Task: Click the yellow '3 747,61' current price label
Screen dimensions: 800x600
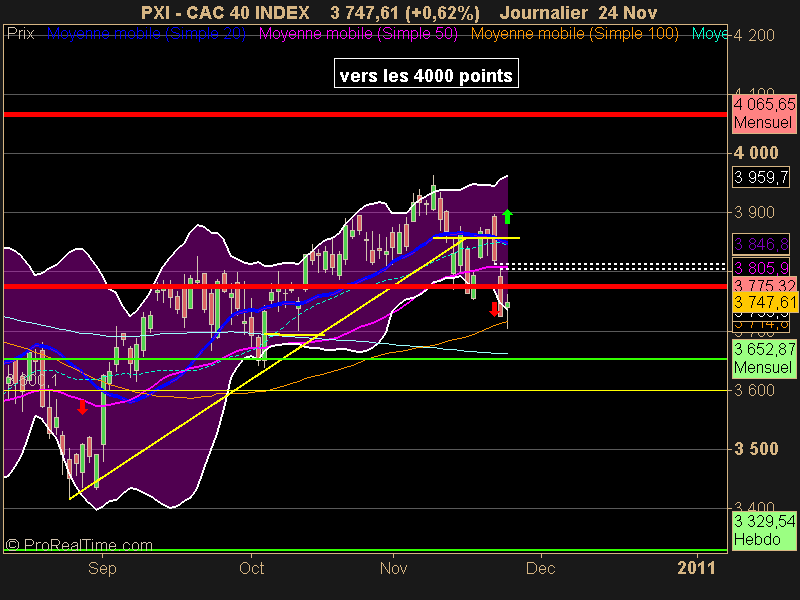Action: [765, 302]
